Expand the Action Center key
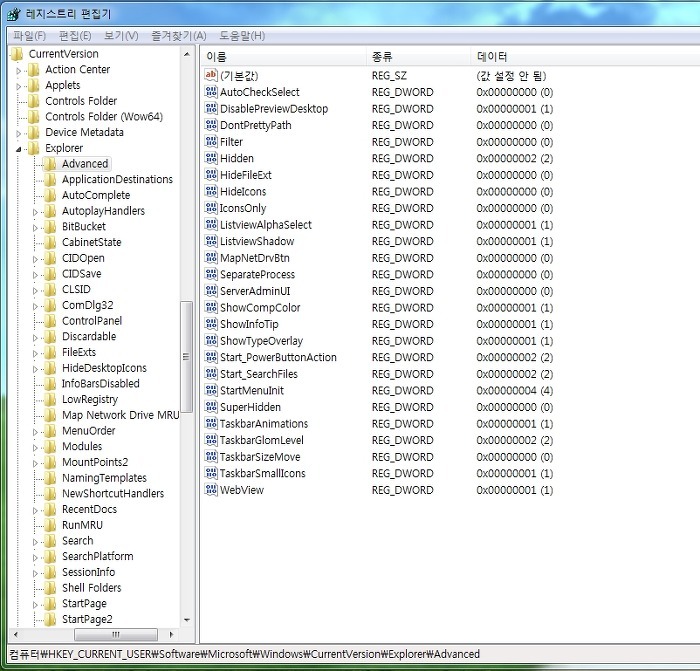700x671 pixels. (19, 71)
